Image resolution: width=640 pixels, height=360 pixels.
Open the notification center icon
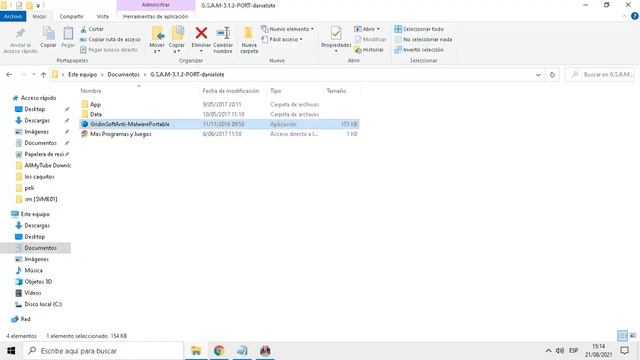[x=624, y=351]
